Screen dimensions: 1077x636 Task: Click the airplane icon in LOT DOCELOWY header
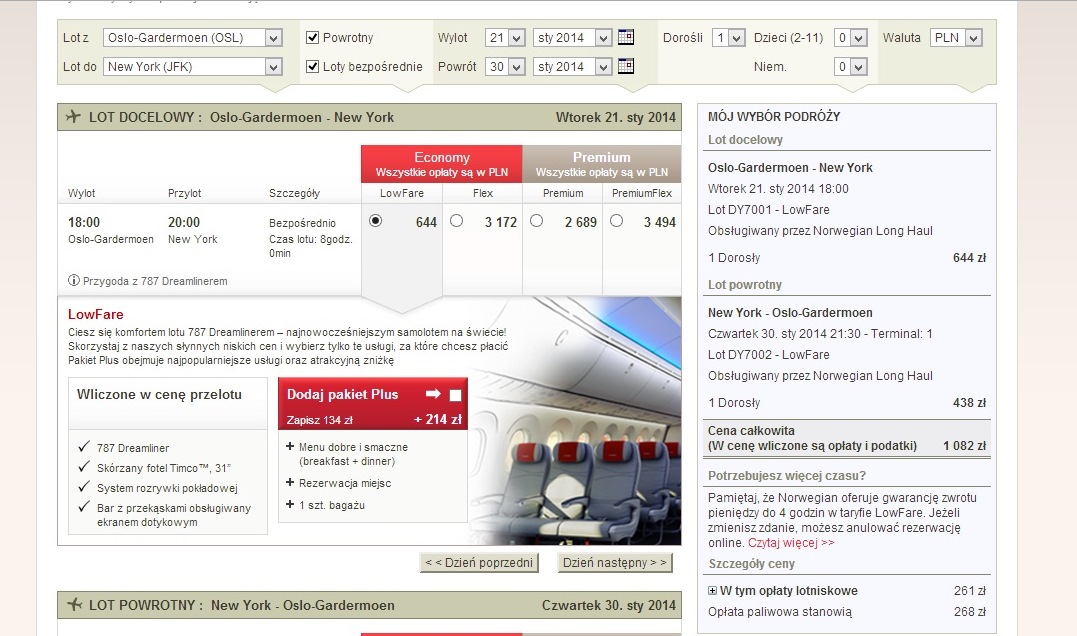pyautogui.click(x=73, y=117)
